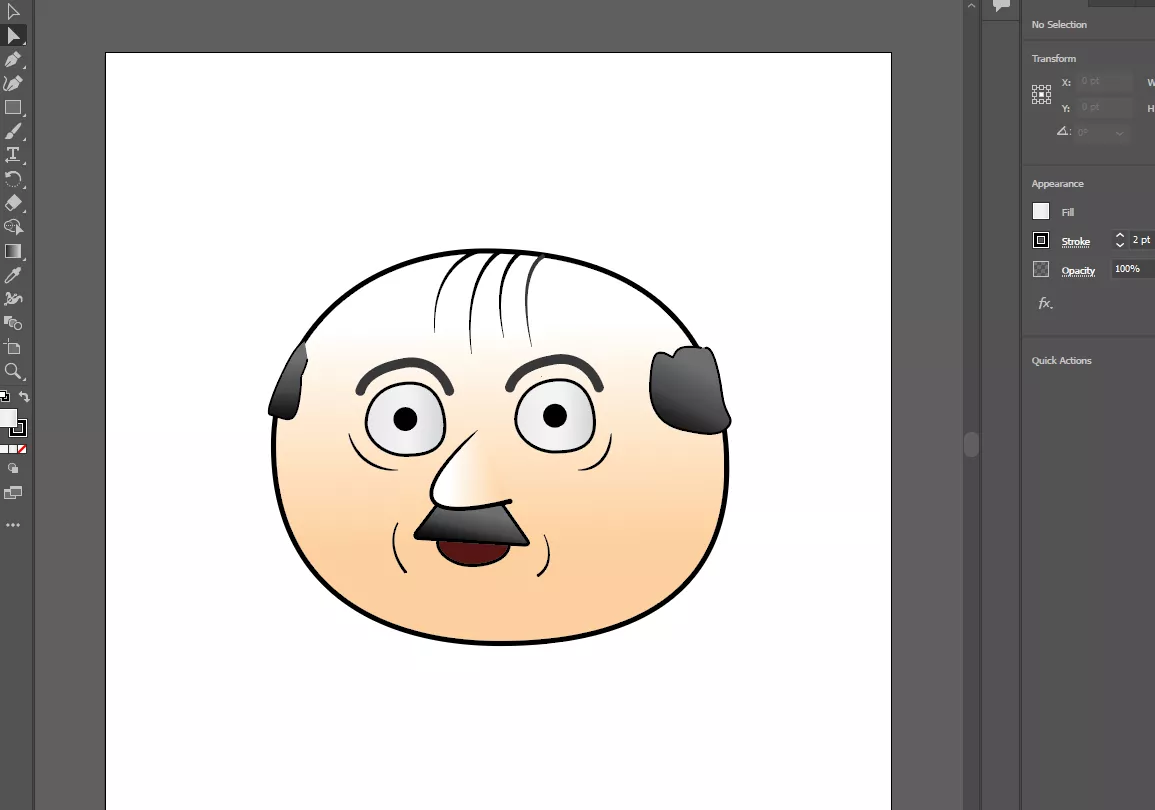Image resolution: width=1155 pixels, height=810 pixels.
Task: Select the Gradient tool
Action: (13, 251)
